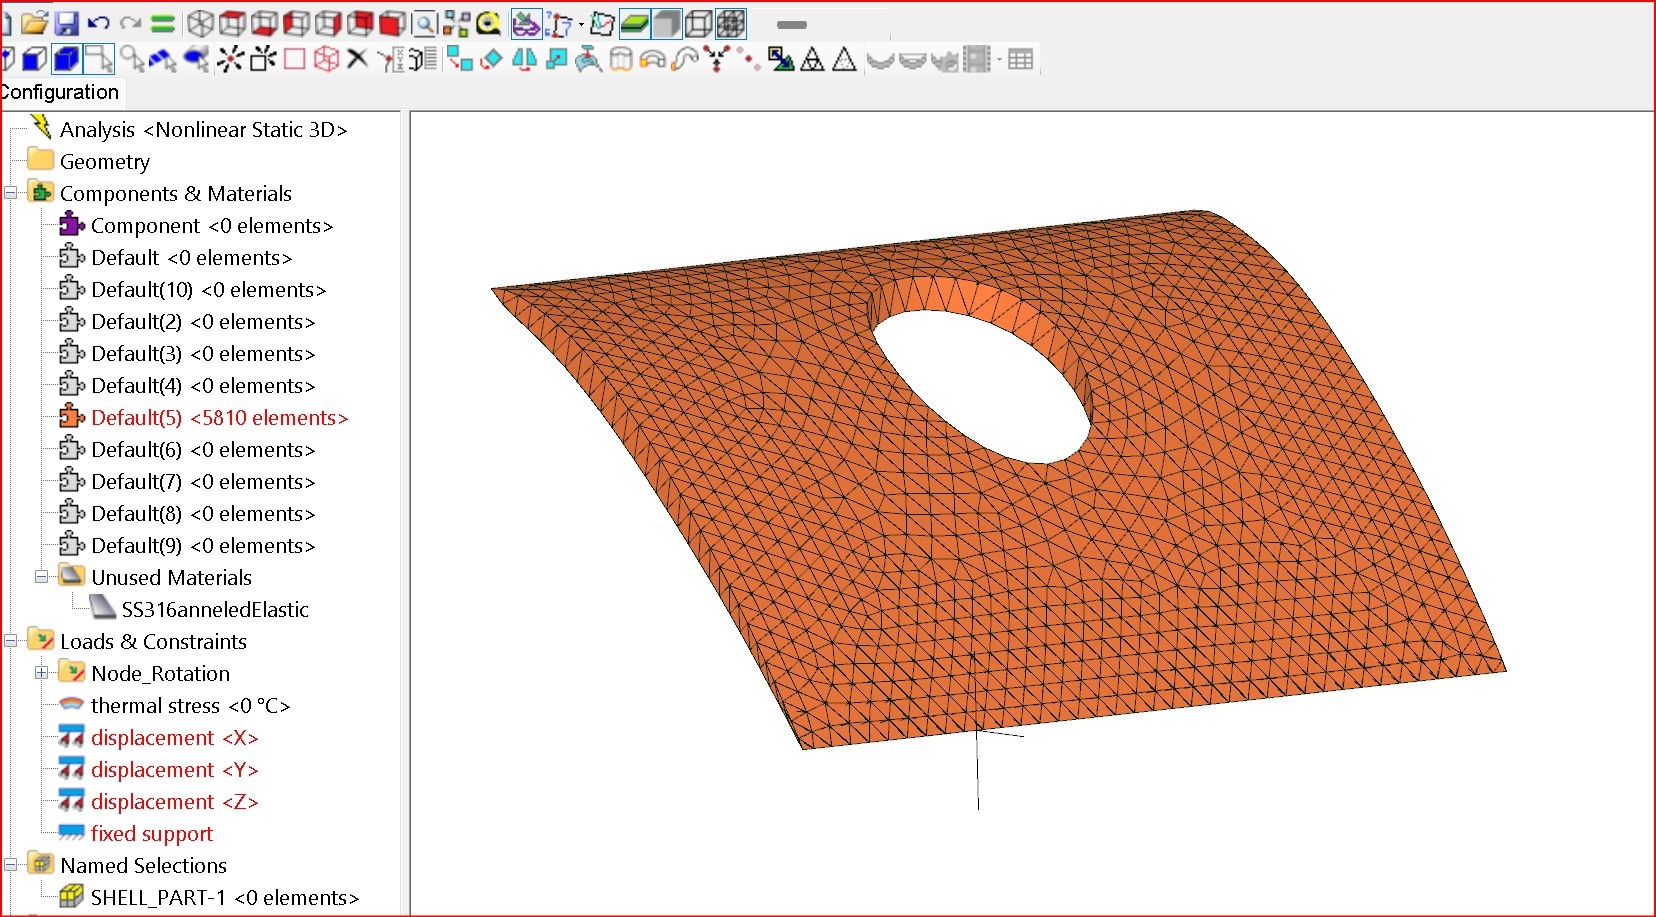
Task: Click the orange Default(5) puzzle-piece color icon
Action: pyautogui.click(x=71, y=417)
